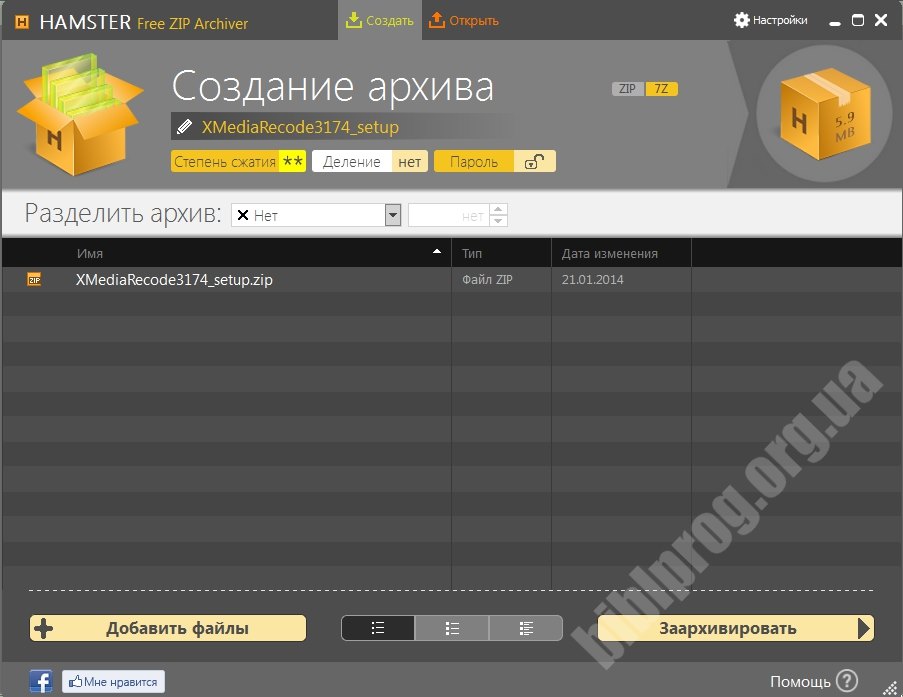Close the Hamster ZIP Archiver window

[x=881, y=20]
